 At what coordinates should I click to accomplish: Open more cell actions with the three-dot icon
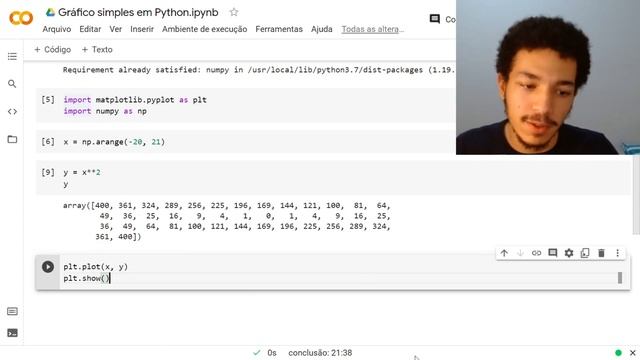pos(618,253)
